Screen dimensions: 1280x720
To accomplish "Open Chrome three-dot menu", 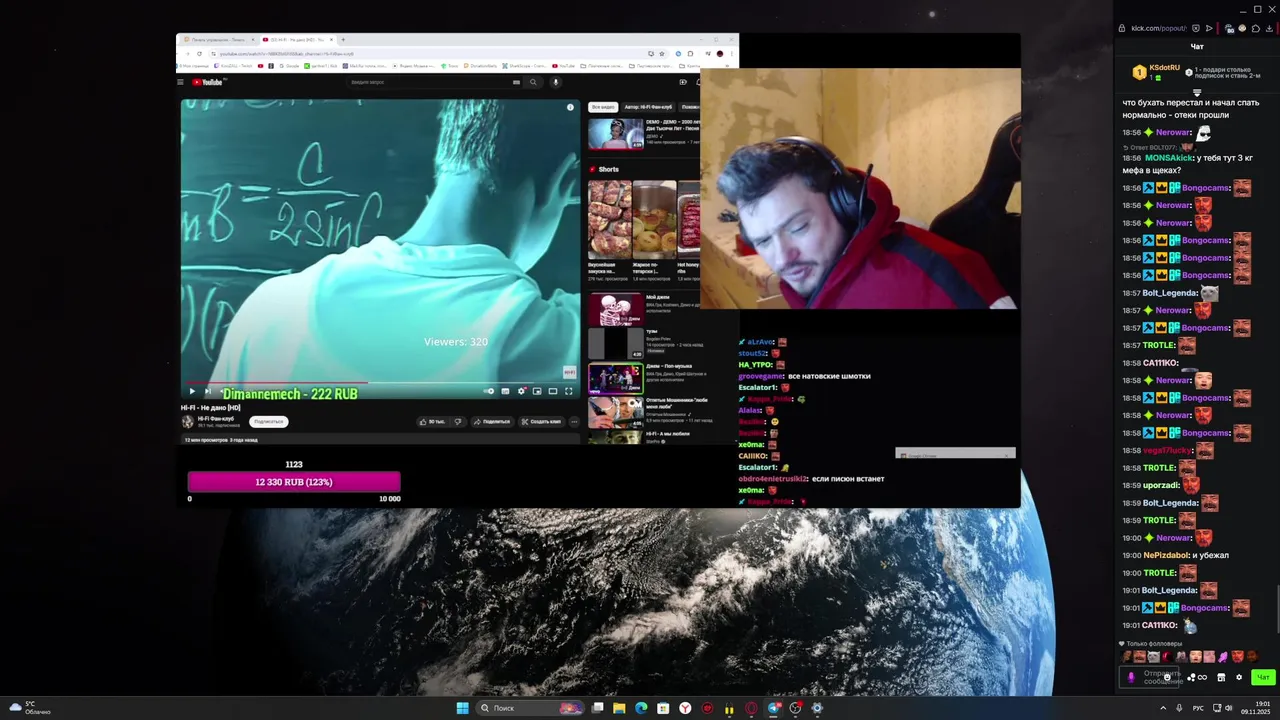I will 731,53.
